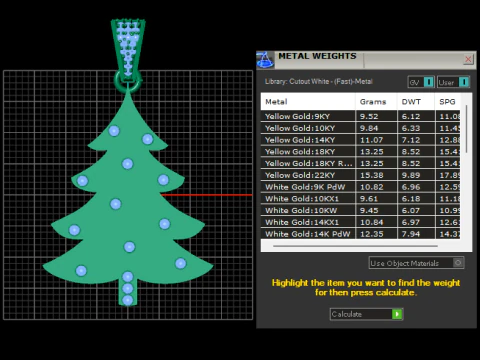Select the gem-set bail atop the pendant

128,50
